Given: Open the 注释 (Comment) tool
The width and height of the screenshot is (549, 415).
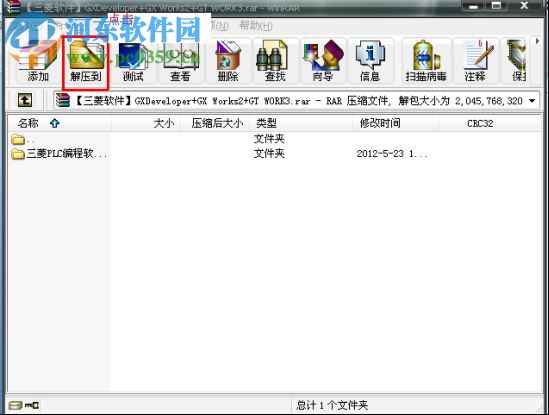Looking at the screenshot, I should 475,60.
